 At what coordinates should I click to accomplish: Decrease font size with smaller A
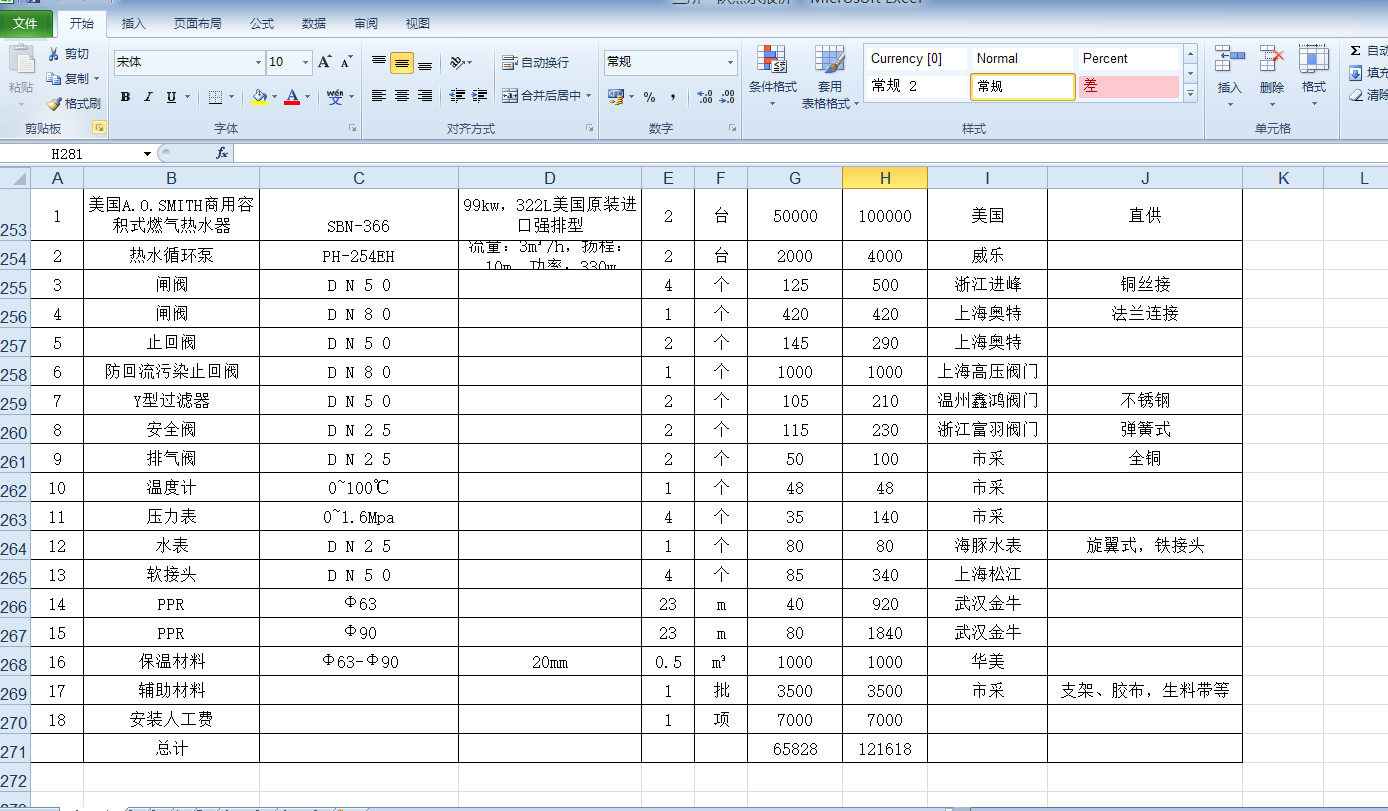click(346, 62)
